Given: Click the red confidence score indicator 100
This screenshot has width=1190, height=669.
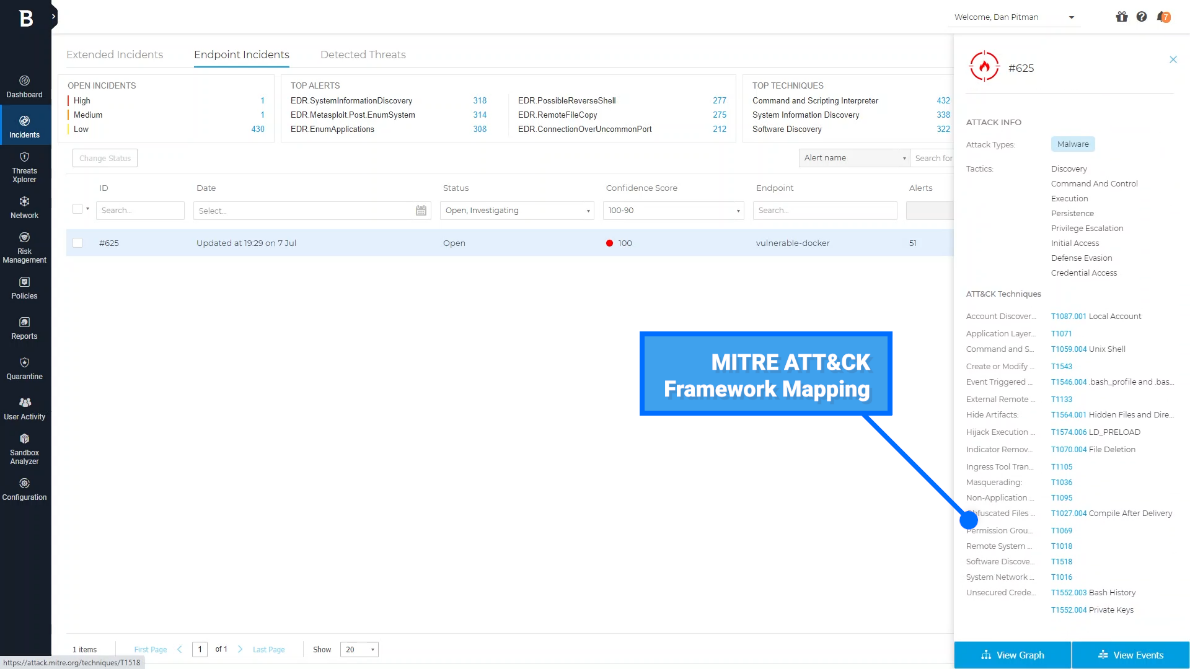Looking at the screenshot, I should (x=609, y=243).
